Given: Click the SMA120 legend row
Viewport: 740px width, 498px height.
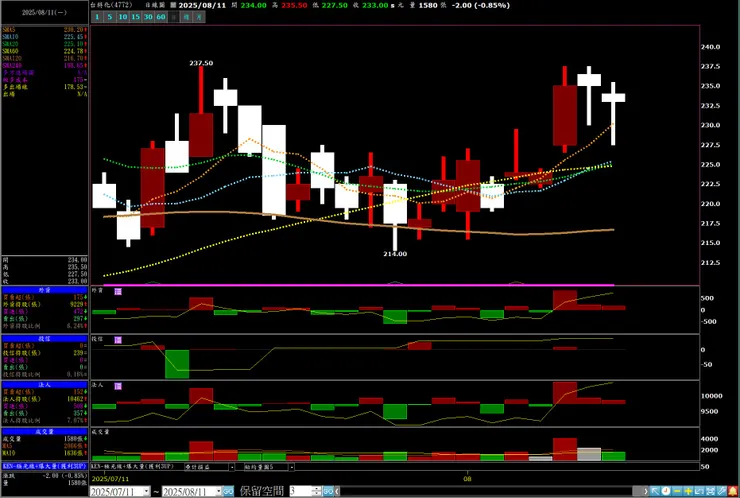Looking at the screenshot, I should [44, 58].
